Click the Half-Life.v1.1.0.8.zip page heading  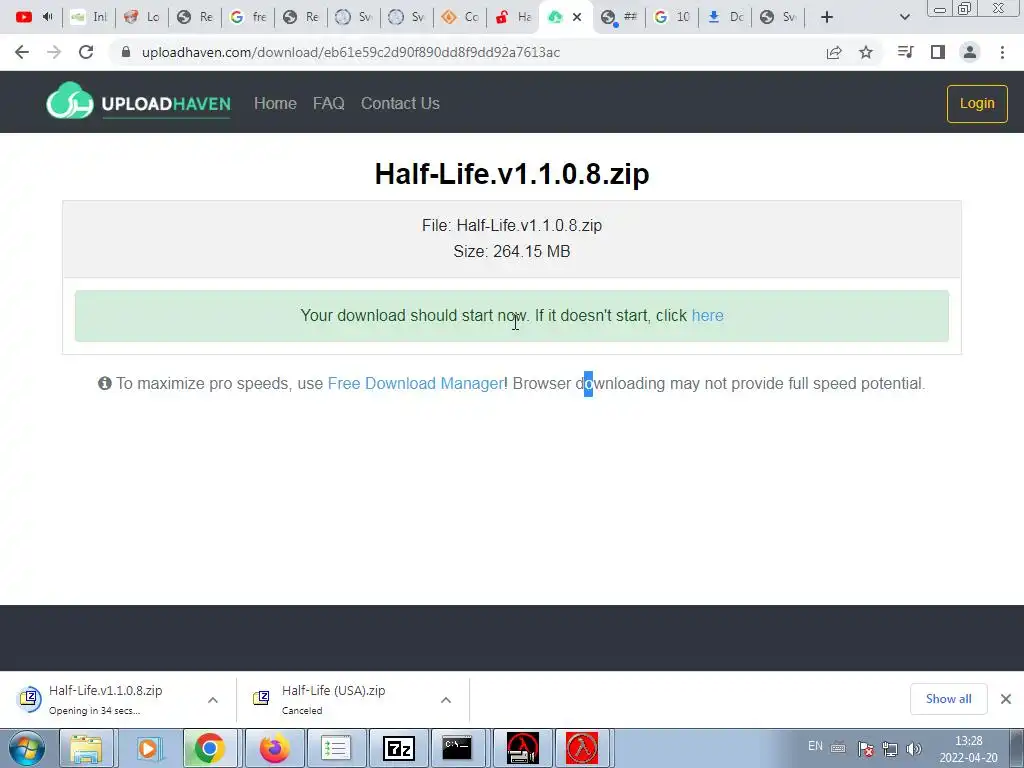(512, 174)
